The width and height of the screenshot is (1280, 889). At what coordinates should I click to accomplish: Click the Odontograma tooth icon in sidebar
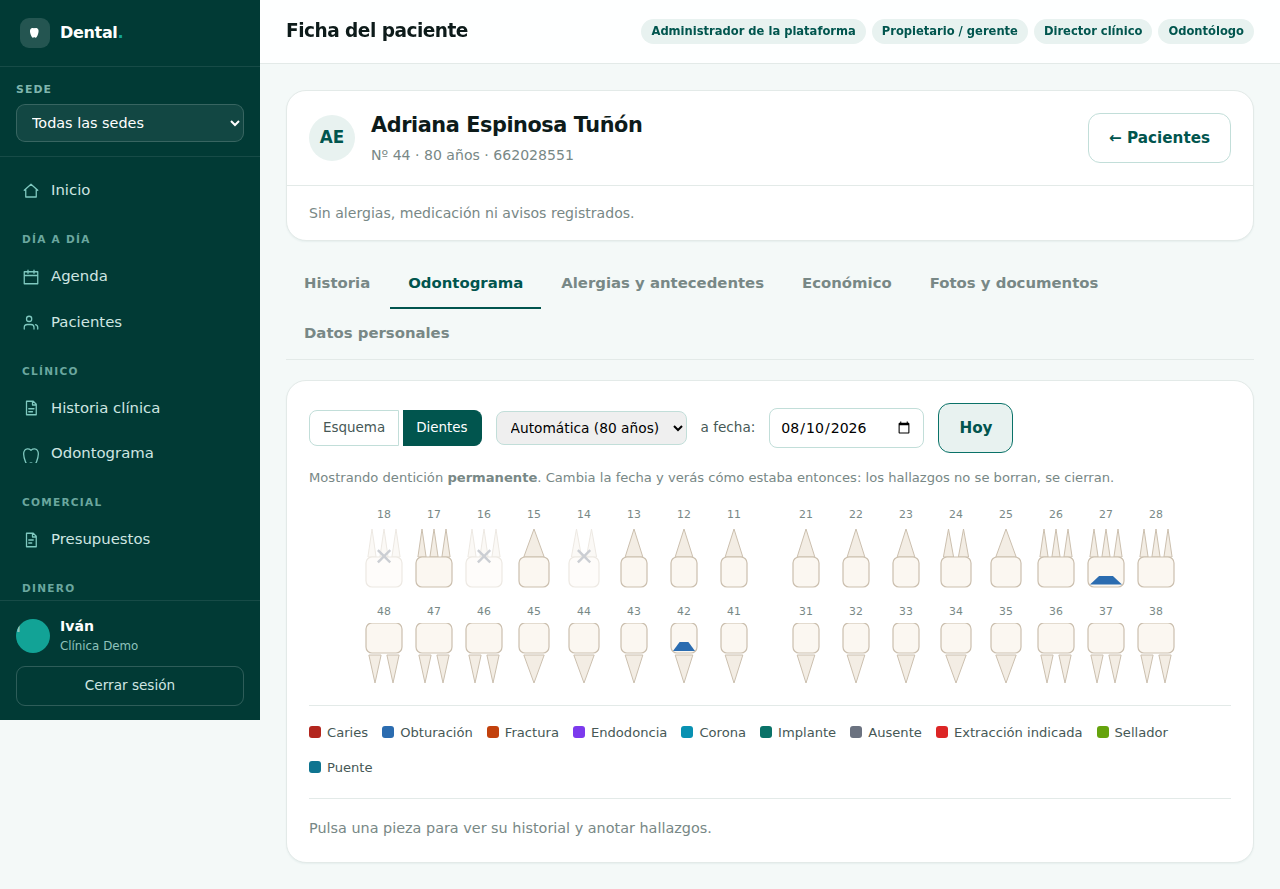(31, 454)
